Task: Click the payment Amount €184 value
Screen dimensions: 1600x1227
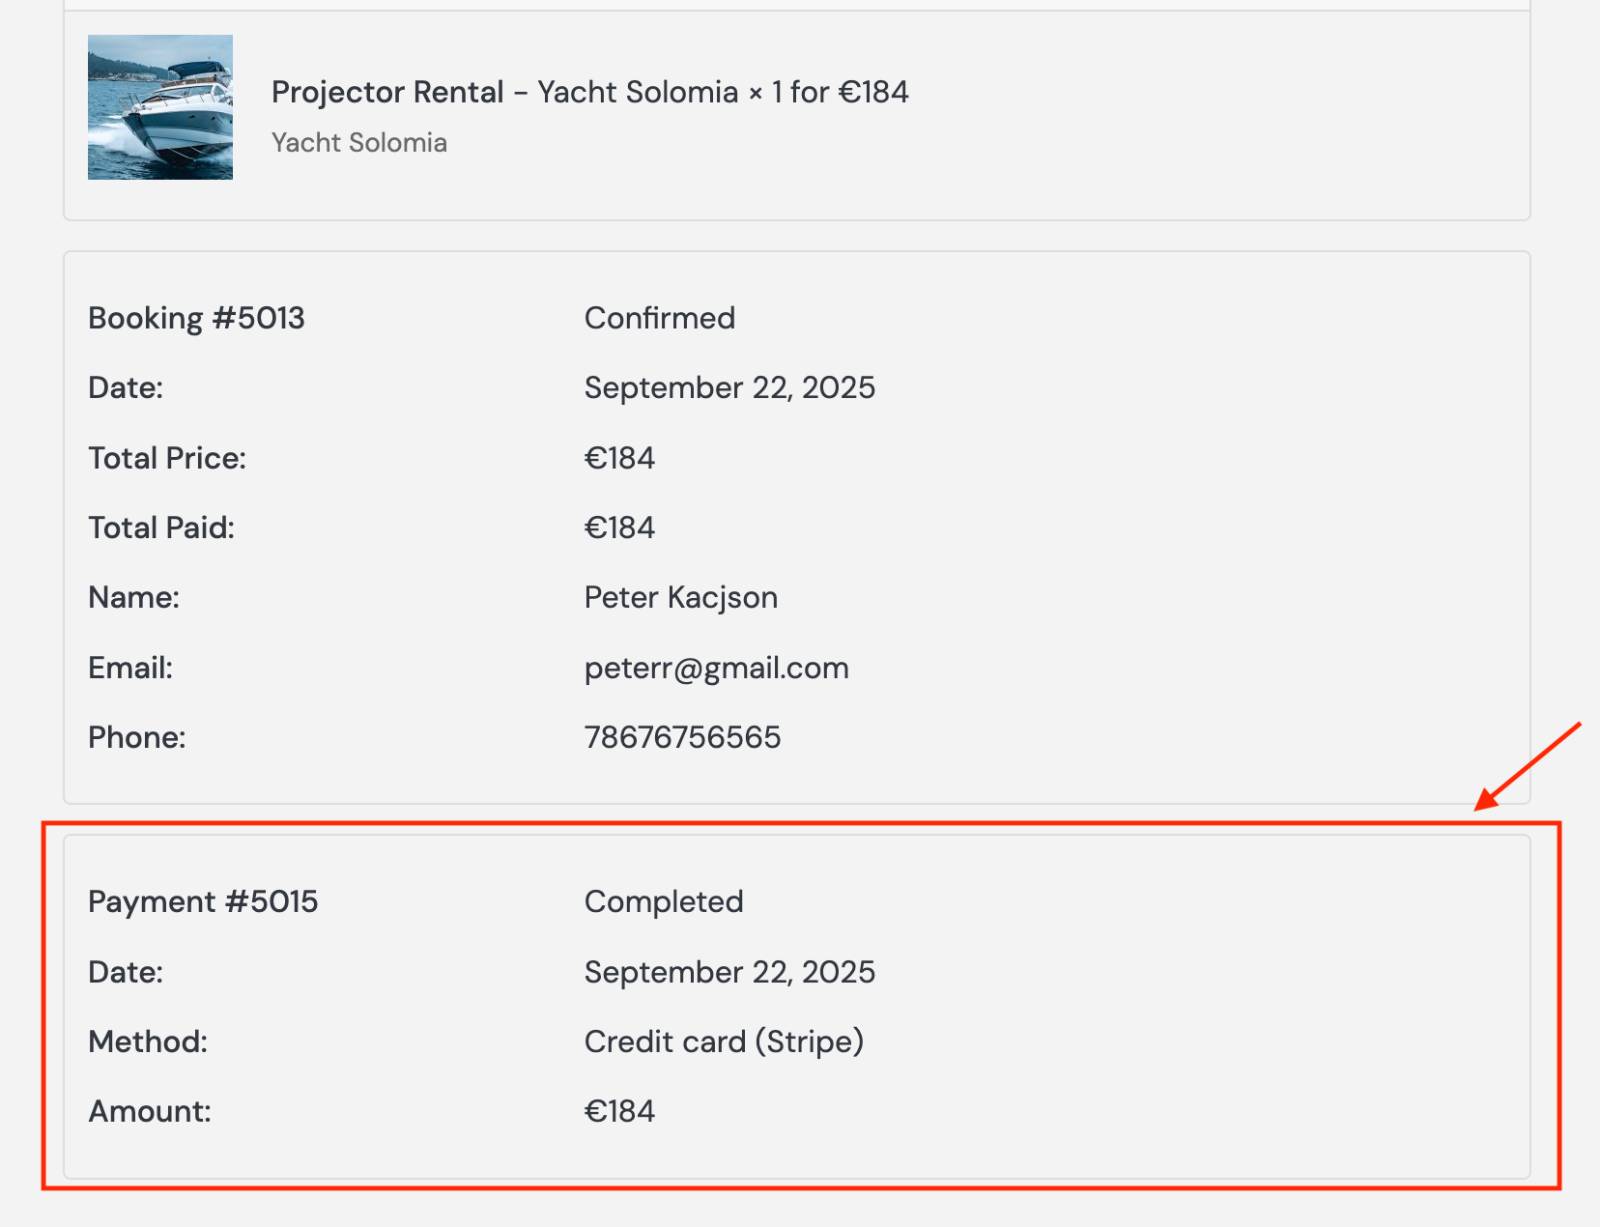Action: (619, 1112)
